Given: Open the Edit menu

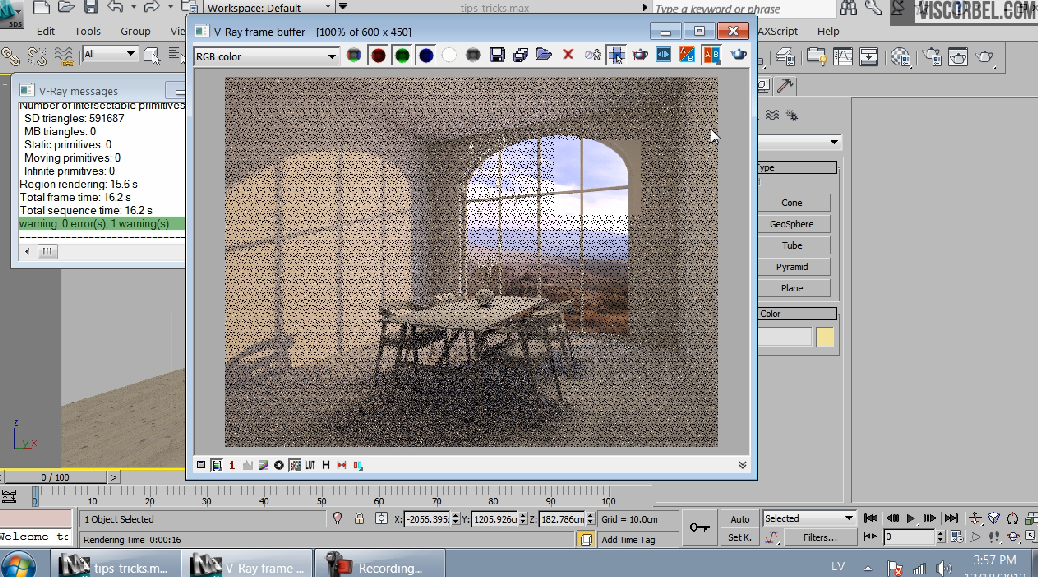Looking at the screenshot, I should tap(46, 31).
